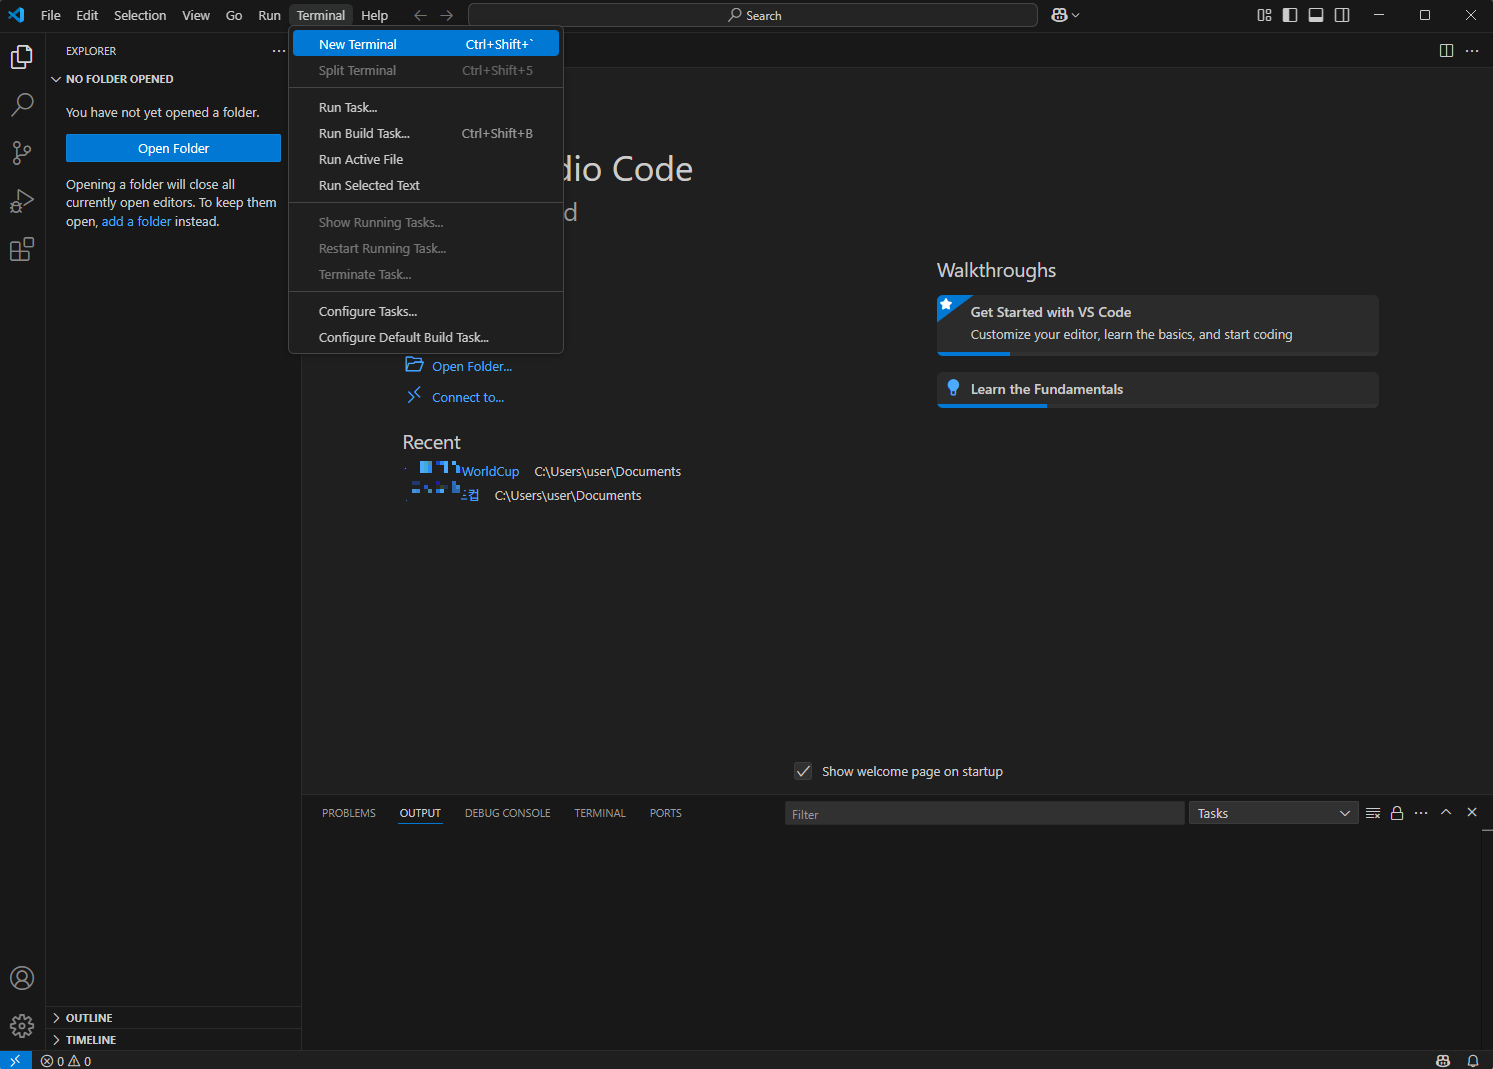Open the Run menu
1493x1069 pixels.
[x=269, y=15]
